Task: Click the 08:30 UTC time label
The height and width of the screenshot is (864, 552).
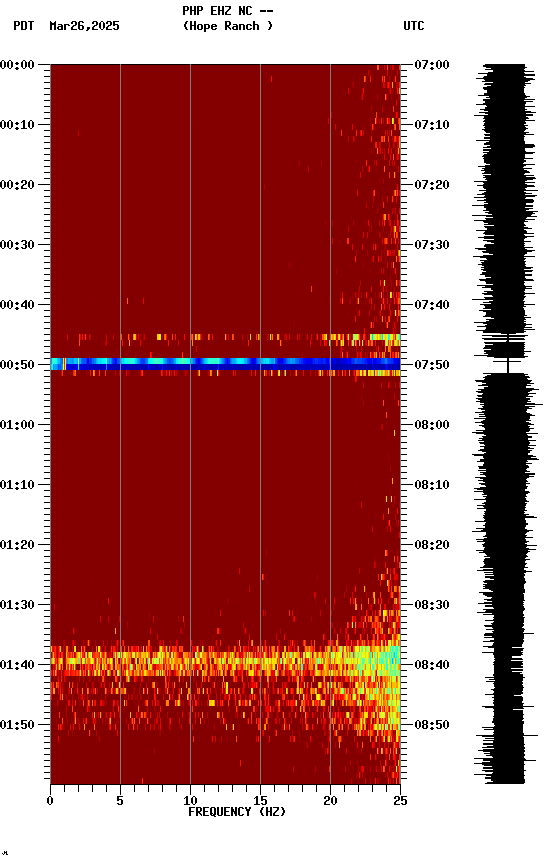Action: (x=432, y=605)
